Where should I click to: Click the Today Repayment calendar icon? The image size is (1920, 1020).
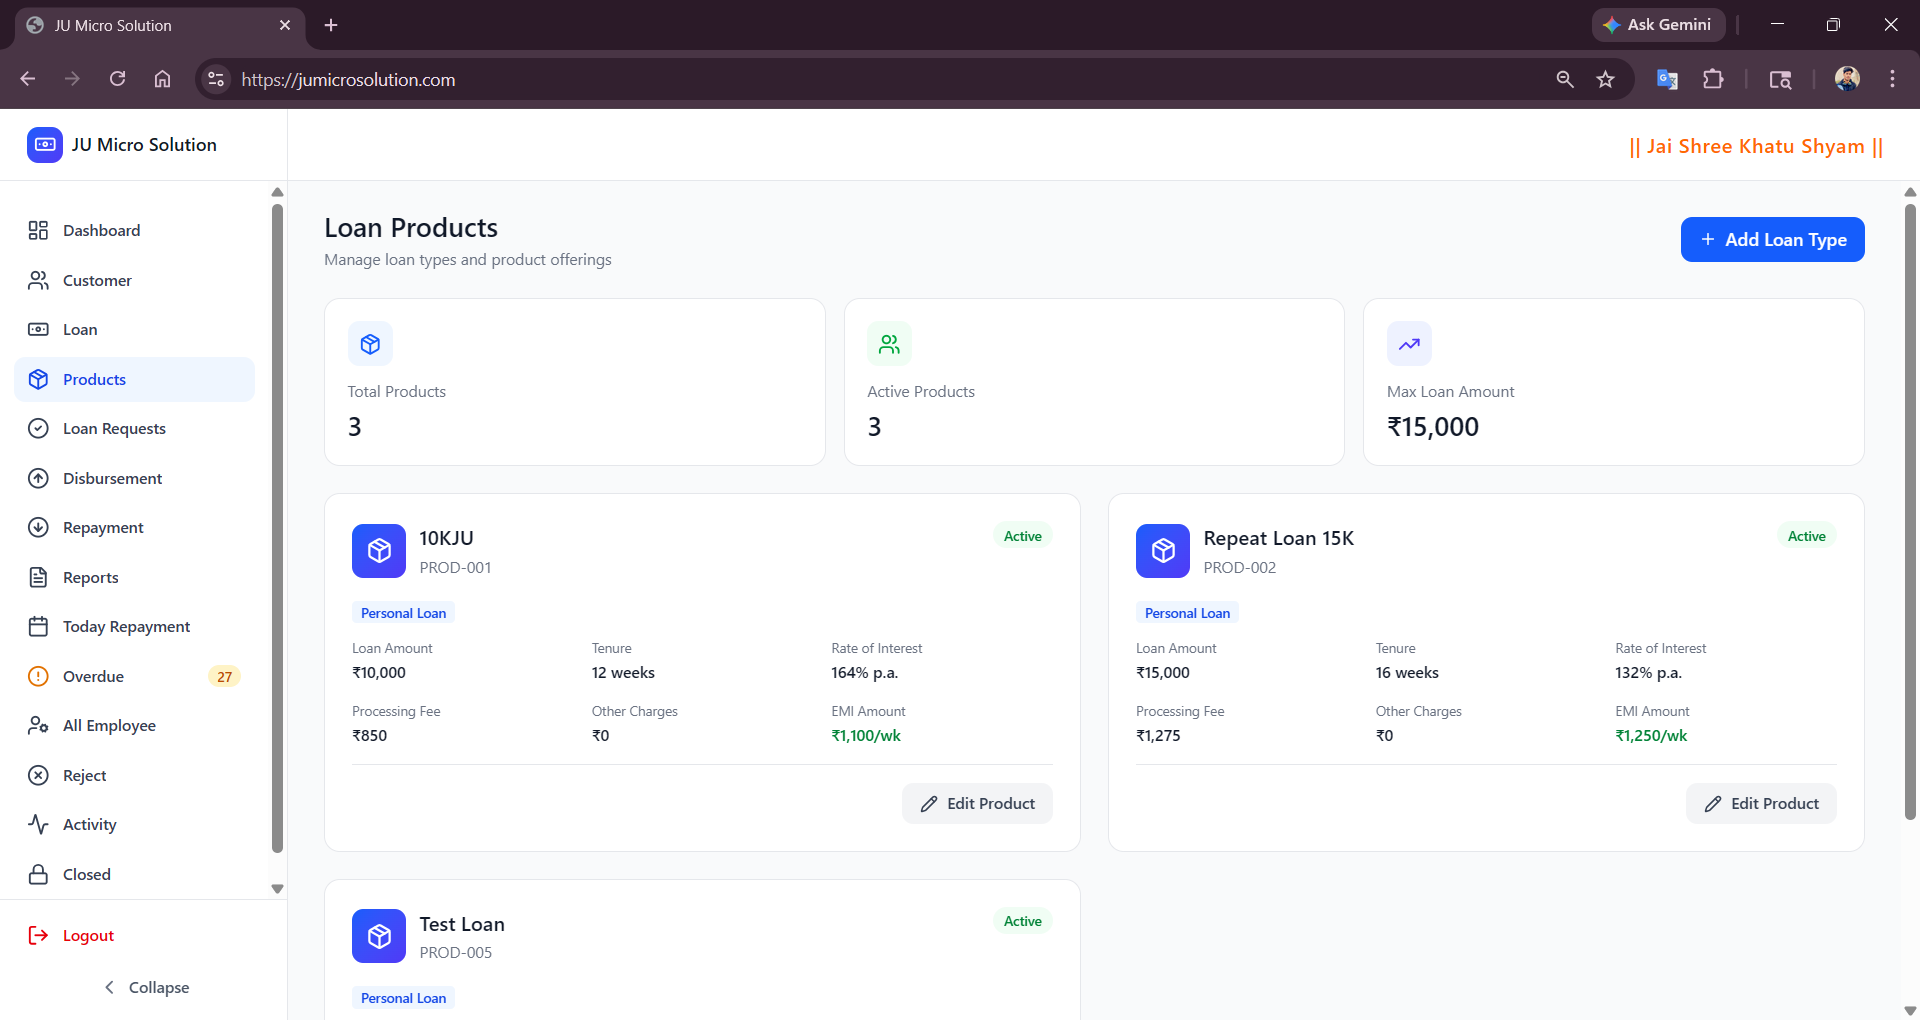38,627
